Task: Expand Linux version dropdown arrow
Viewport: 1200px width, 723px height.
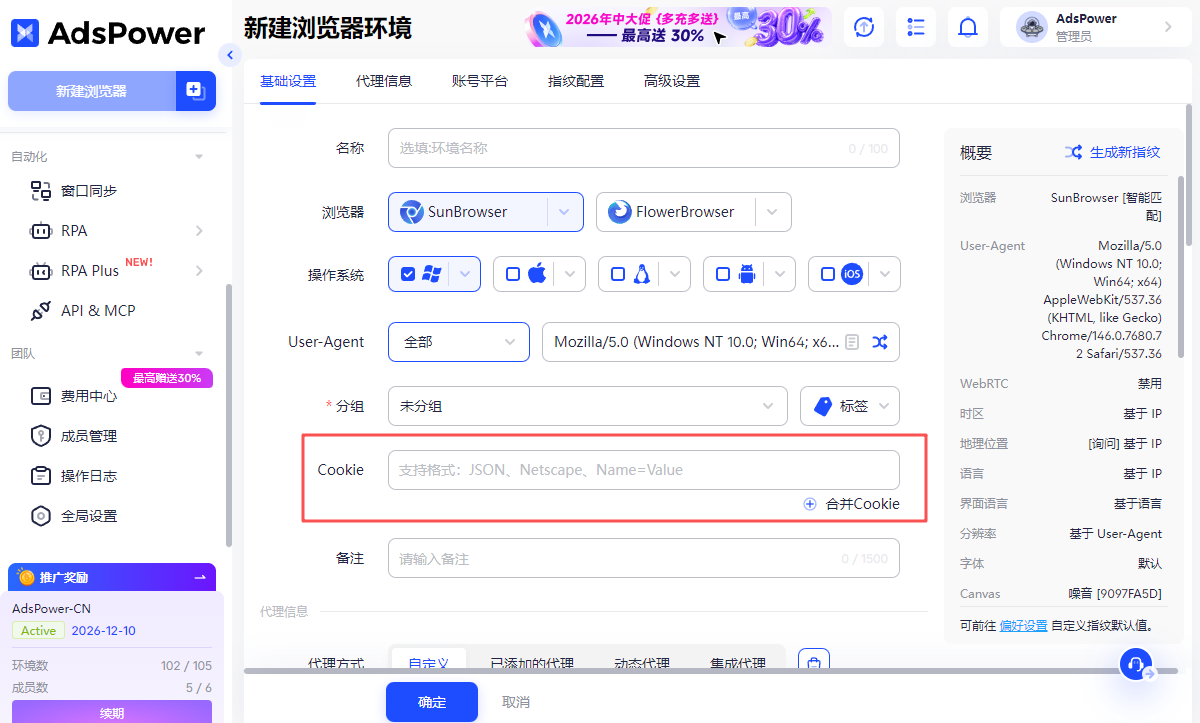Action: click(x=675, y=274)
